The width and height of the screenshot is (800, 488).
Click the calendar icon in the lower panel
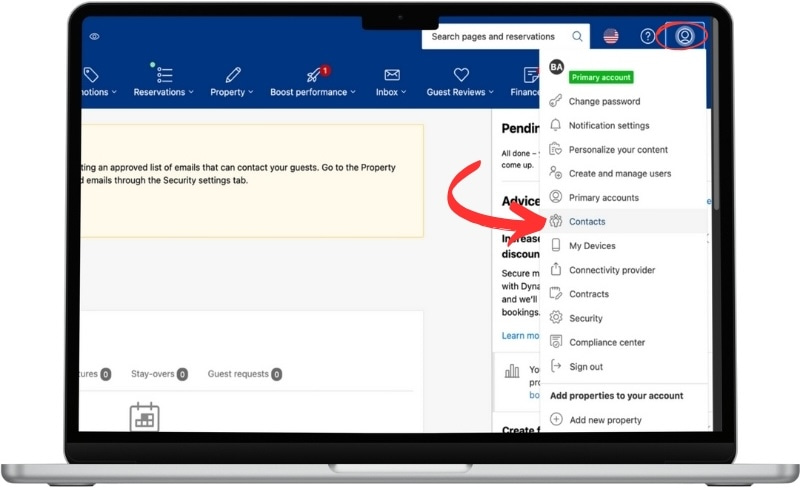144,417
